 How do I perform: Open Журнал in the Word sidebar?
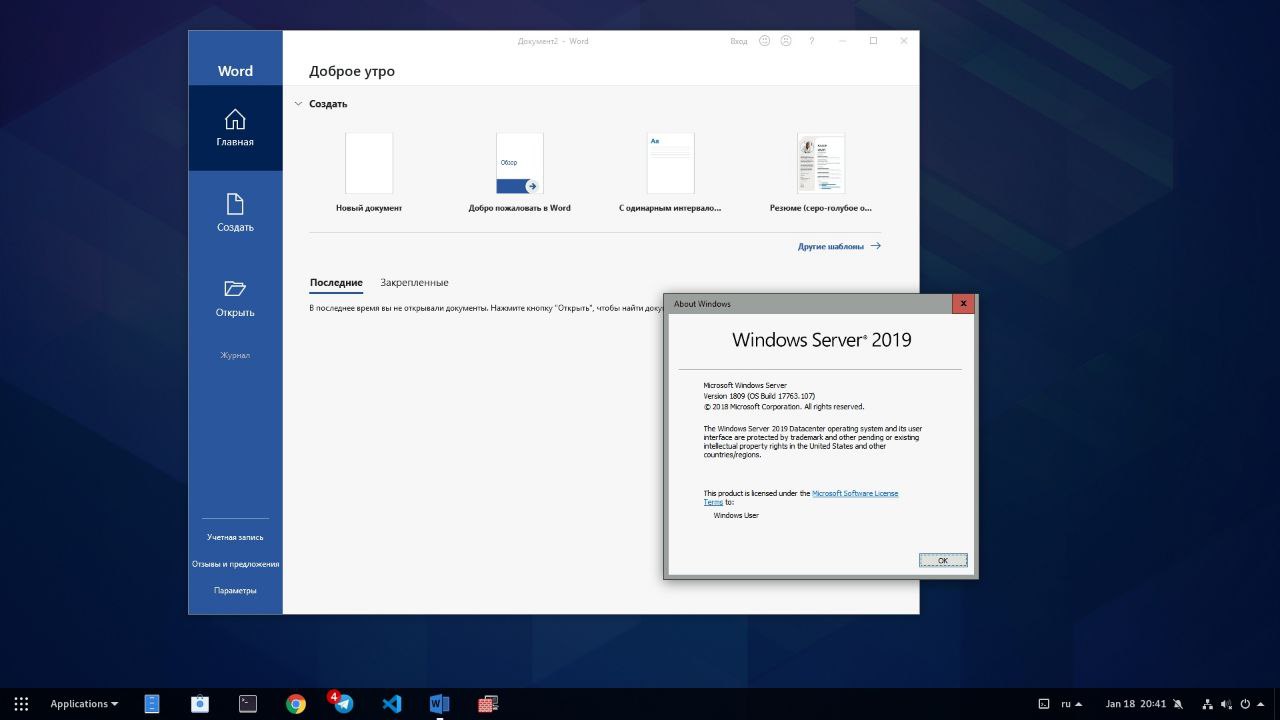[x=235, y=356]
